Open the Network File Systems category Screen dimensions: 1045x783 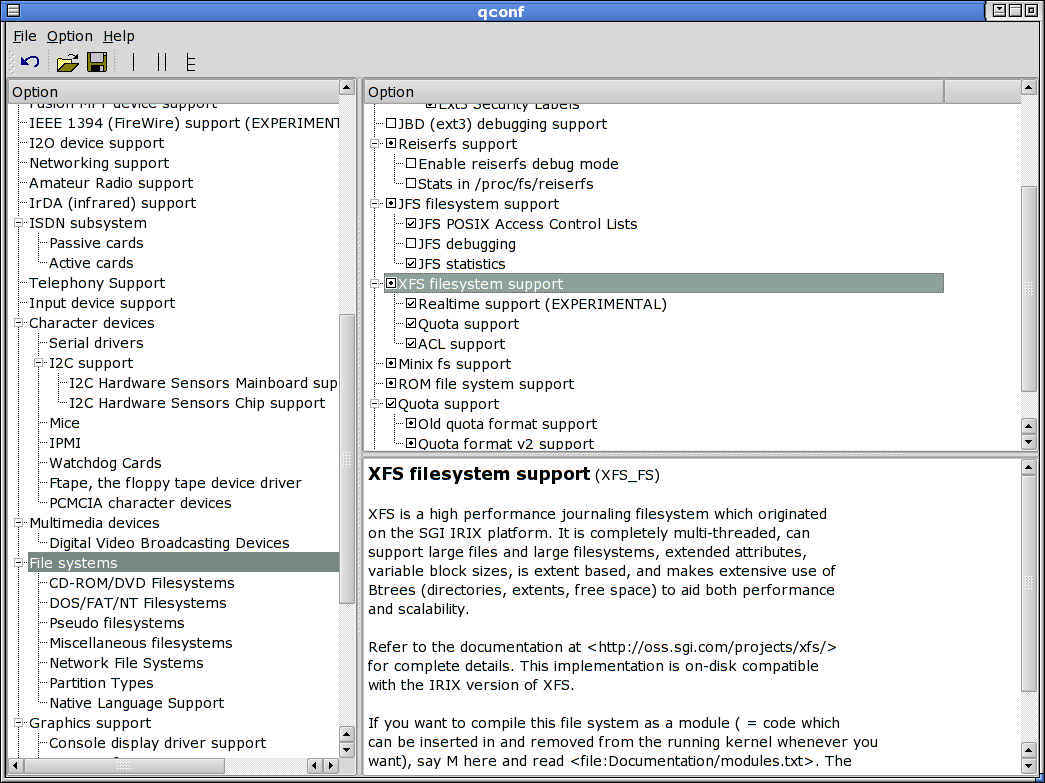(127, 663)
